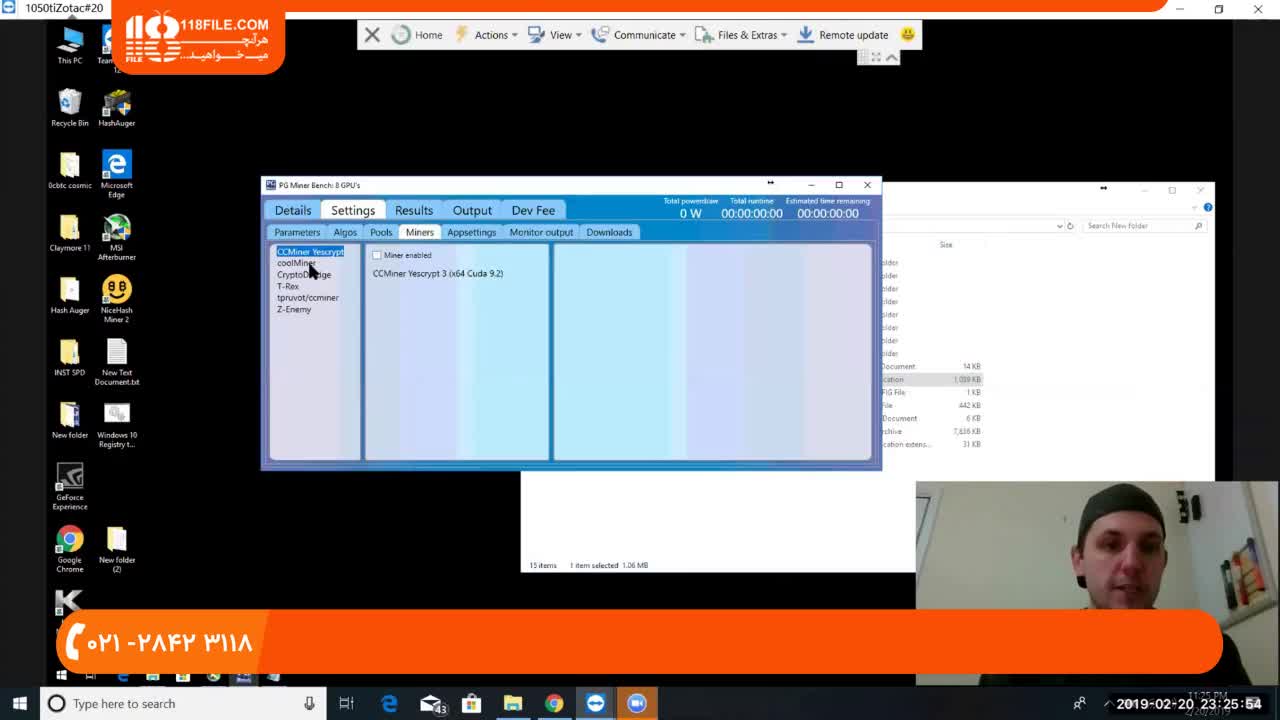
Task: Enable the 'Miner enabled' checkbox
Action: [377, 255]
